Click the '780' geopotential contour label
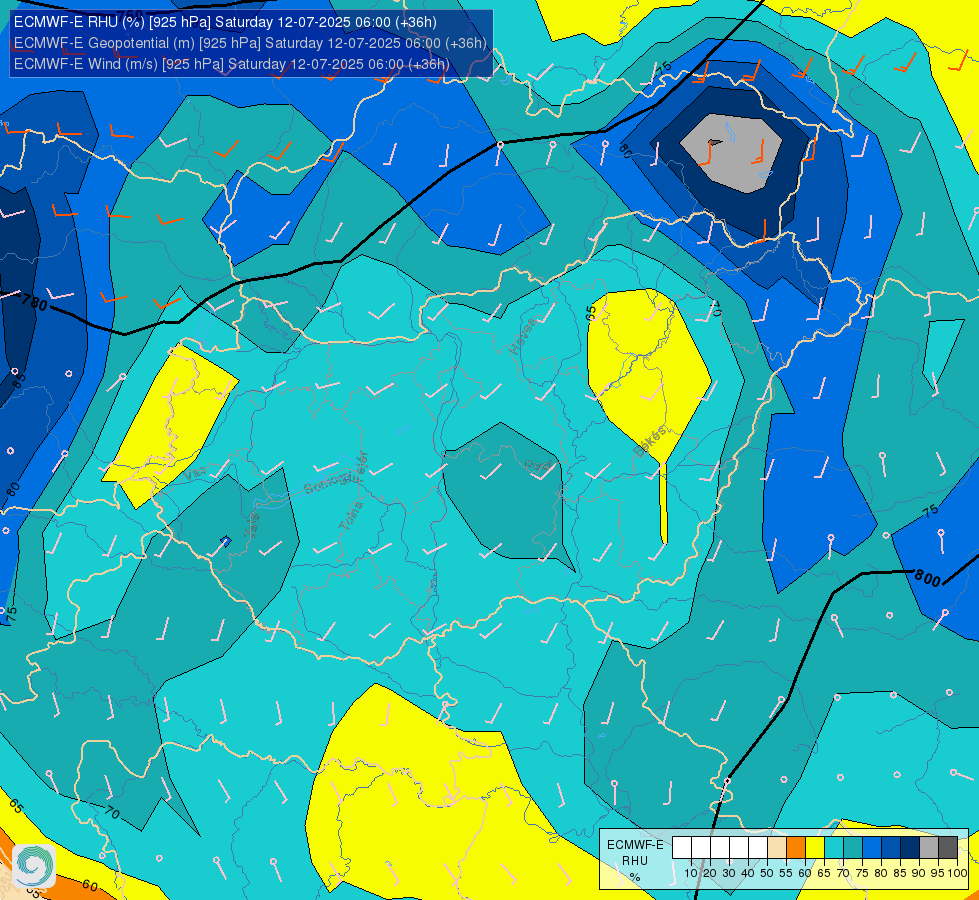 click(x=34, y=304)
